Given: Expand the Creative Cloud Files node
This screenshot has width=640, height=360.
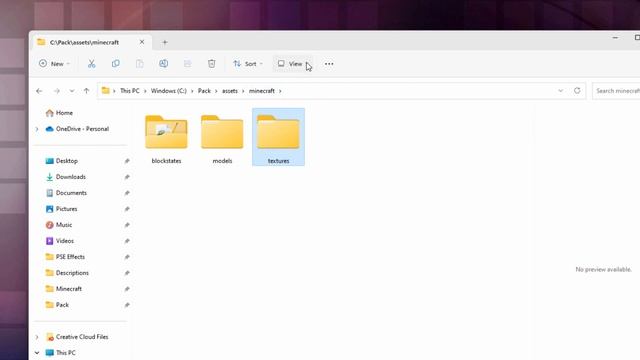Looking at the screenshot, I should point(37,337).
